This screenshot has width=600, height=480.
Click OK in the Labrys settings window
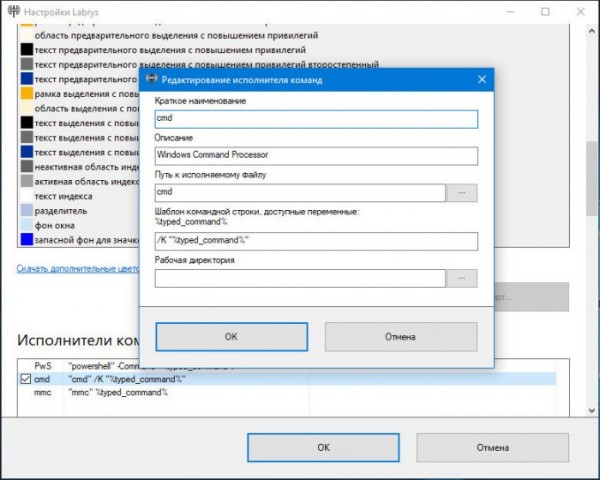323,447
